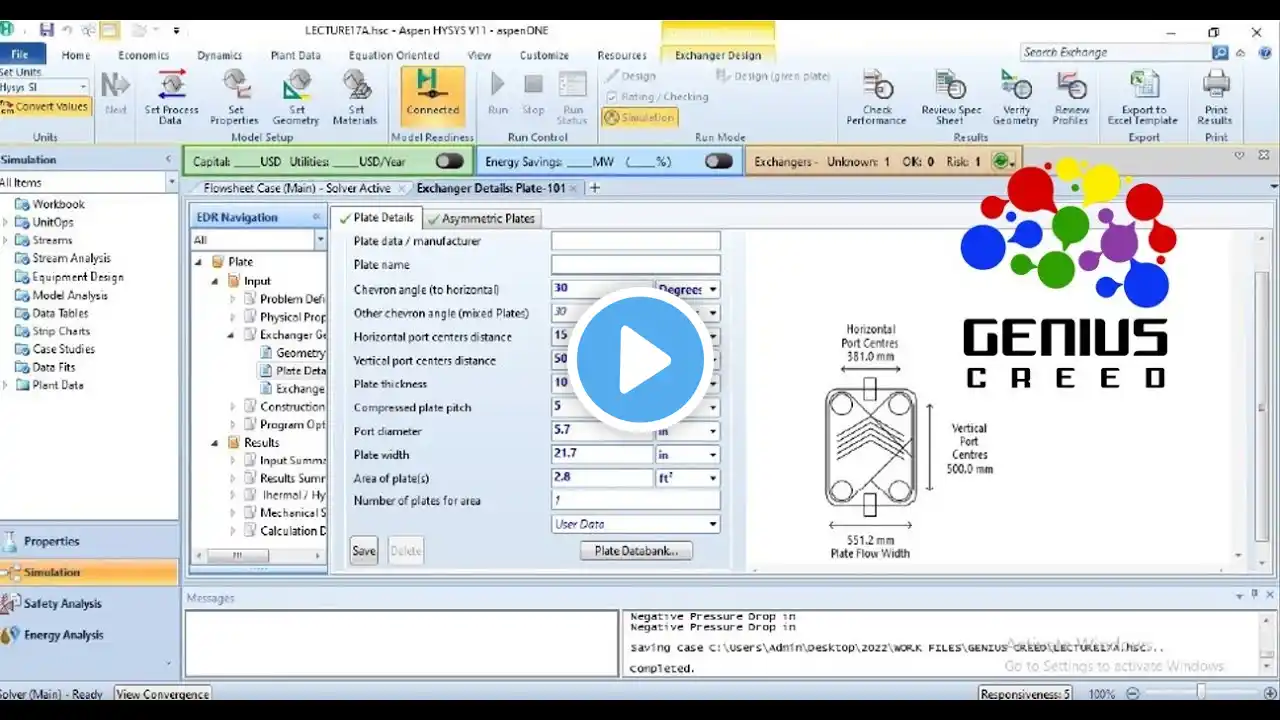Click the Plate name input field
This screenshot has height=720, width=1280.
coord(636,265)
